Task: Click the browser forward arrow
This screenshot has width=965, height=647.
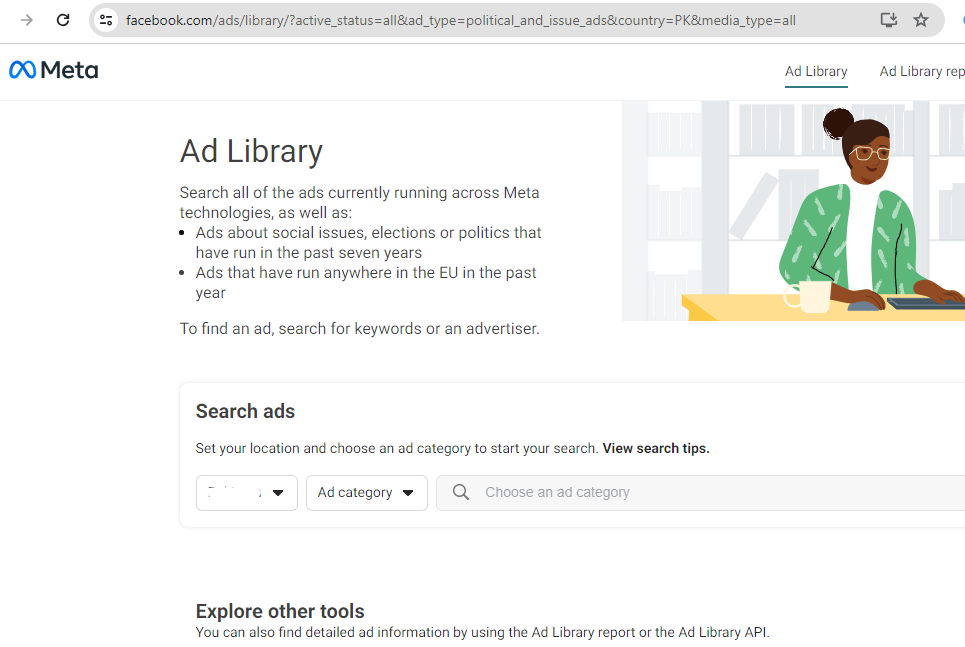Action: coord(26,20)
